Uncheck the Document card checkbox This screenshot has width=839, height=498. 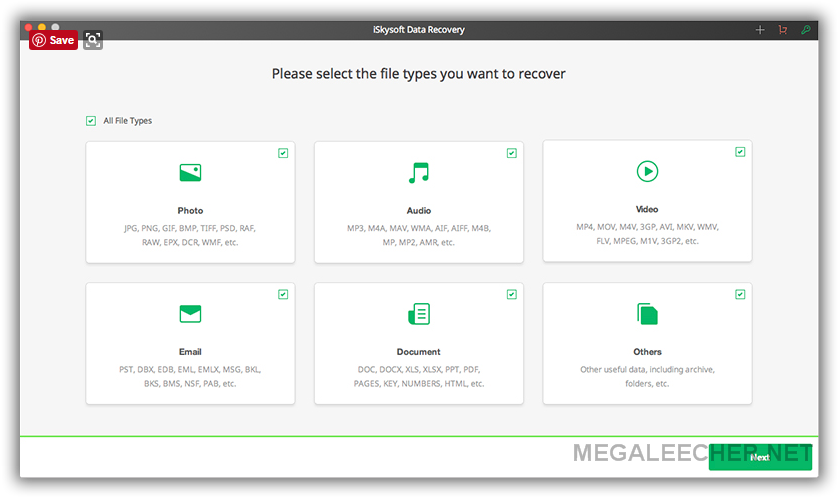coord(512,295)
